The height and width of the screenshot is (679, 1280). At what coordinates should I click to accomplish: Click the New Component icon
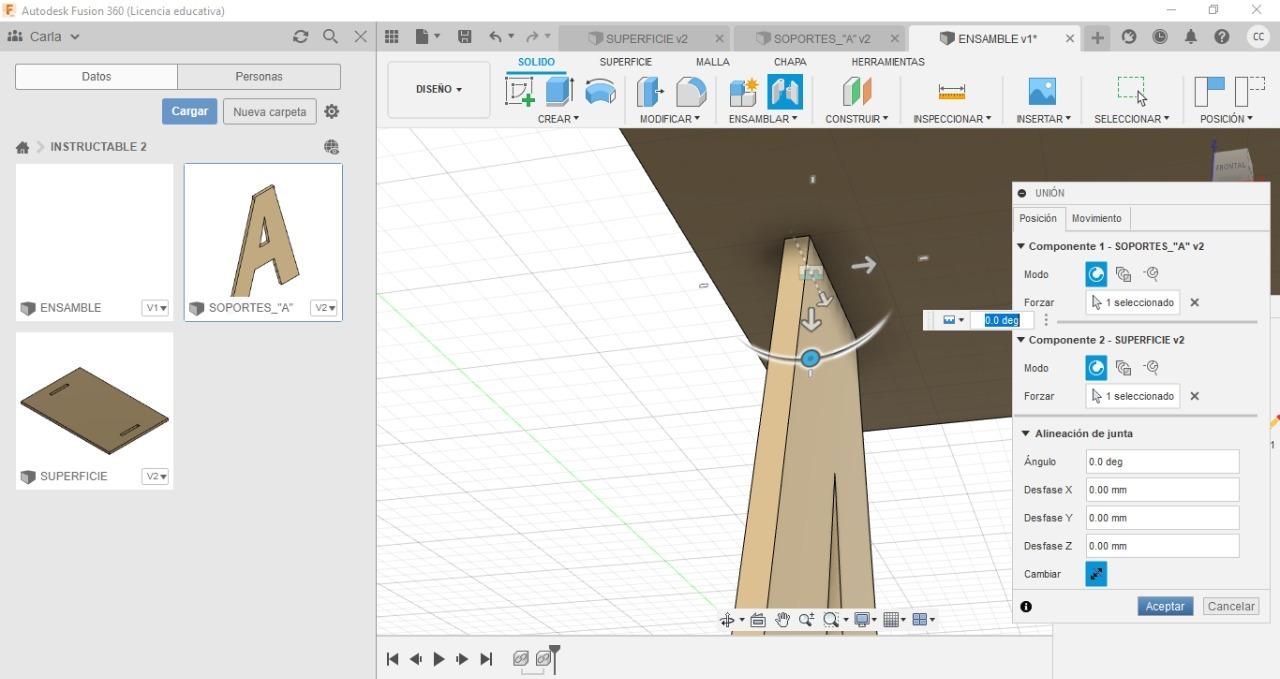(x=744, y=92)
